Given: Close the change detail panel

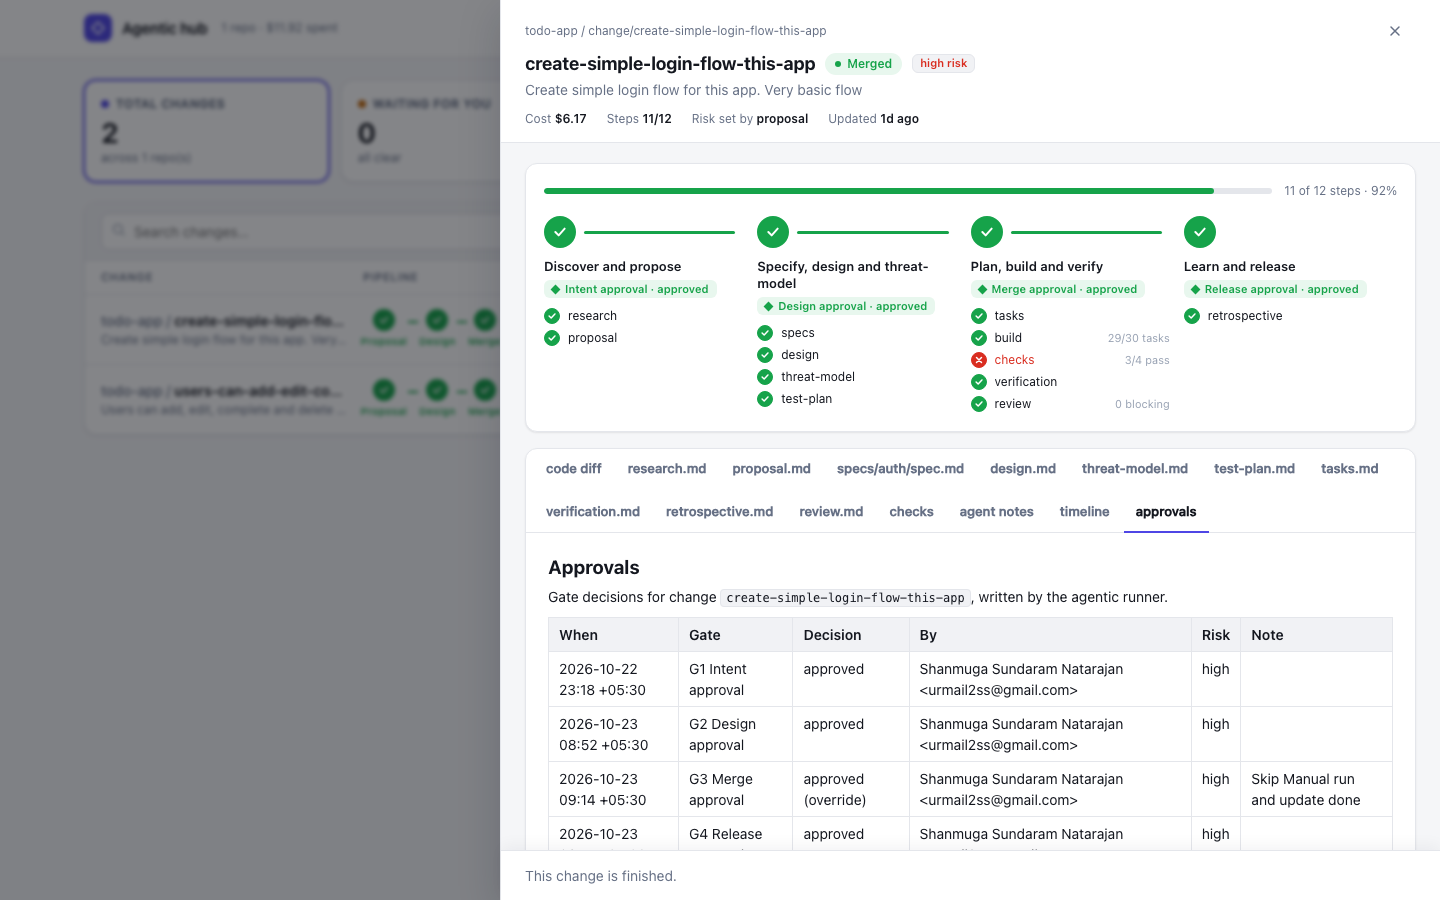Looking at the screenshot, I should point(1394,31).
